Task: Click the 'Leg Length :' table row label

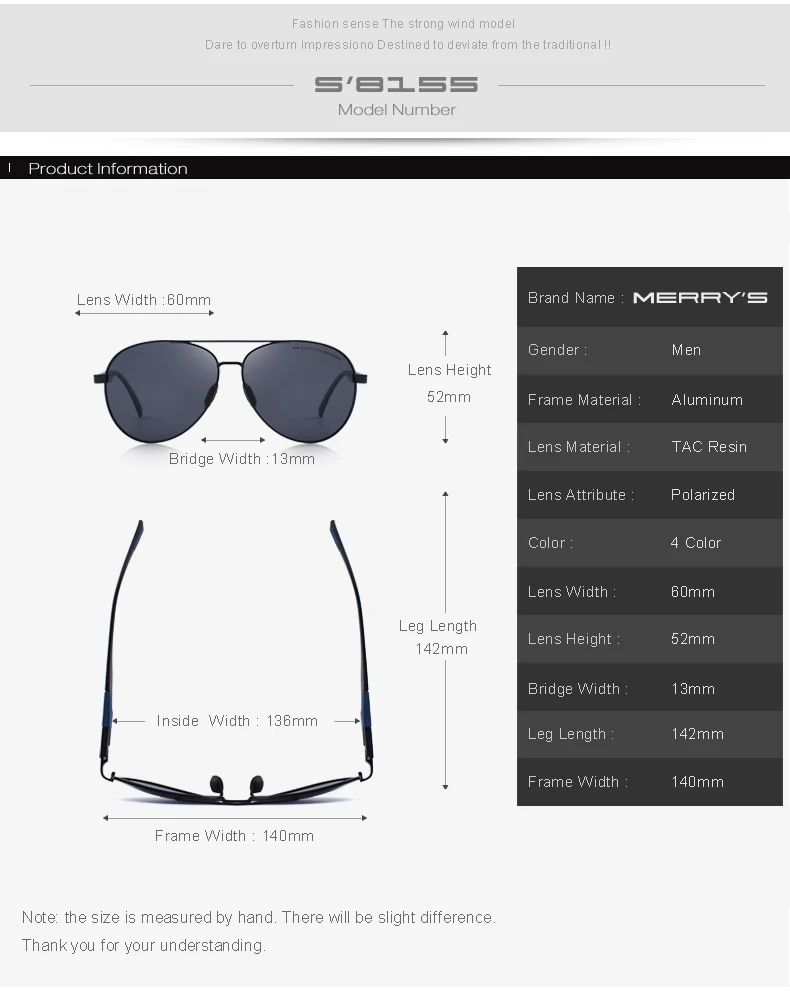Action: 571,735
